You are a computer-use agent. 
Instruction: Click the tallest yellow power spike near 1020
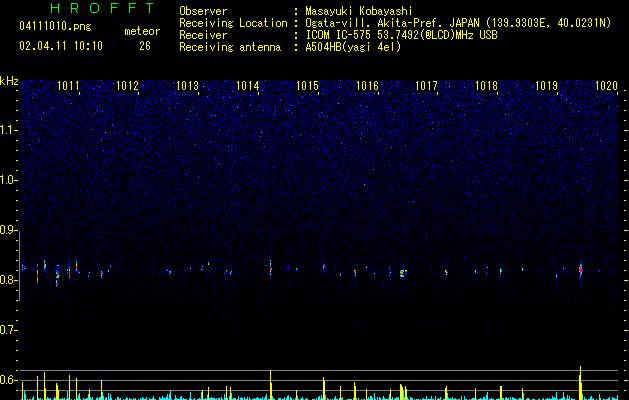[580, 383]
